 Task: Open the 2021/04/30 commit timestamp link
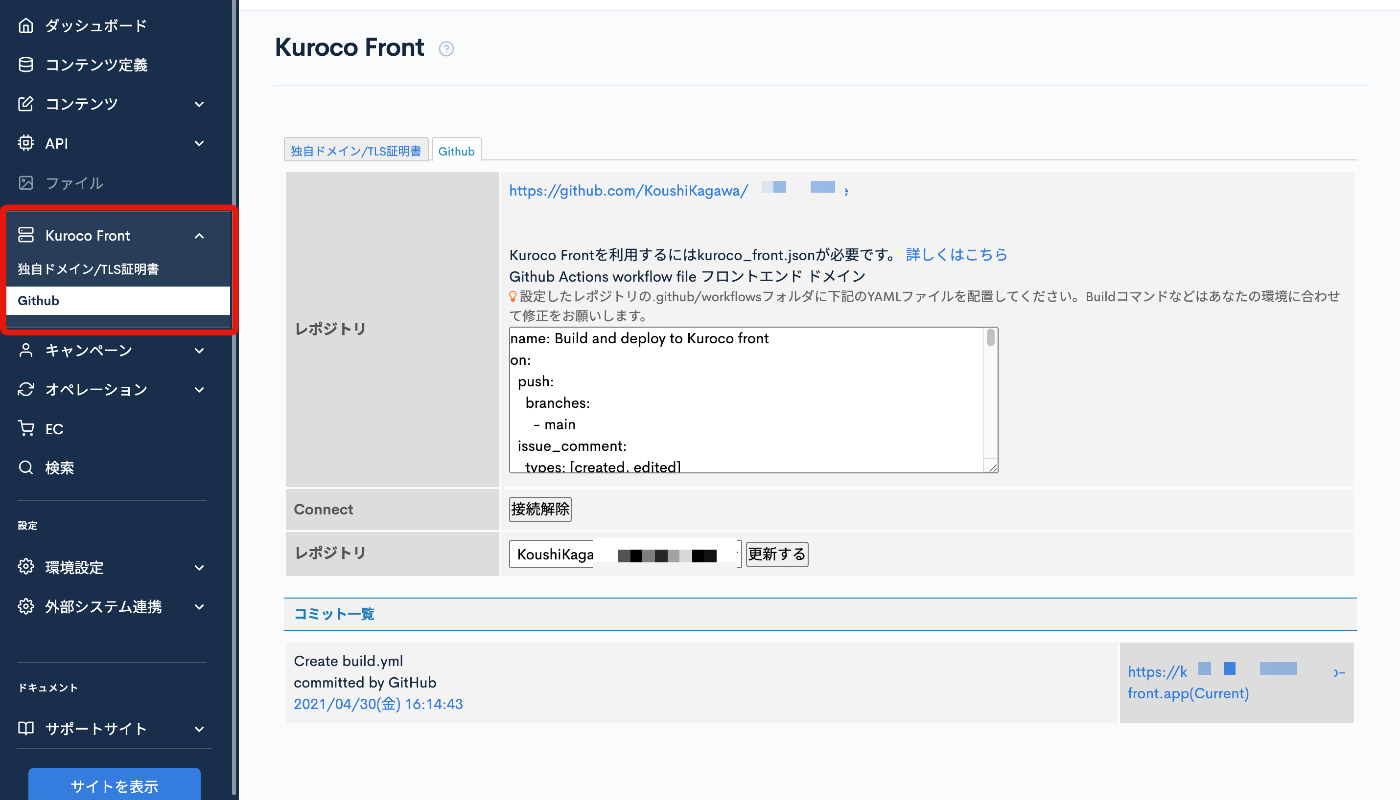378,704
